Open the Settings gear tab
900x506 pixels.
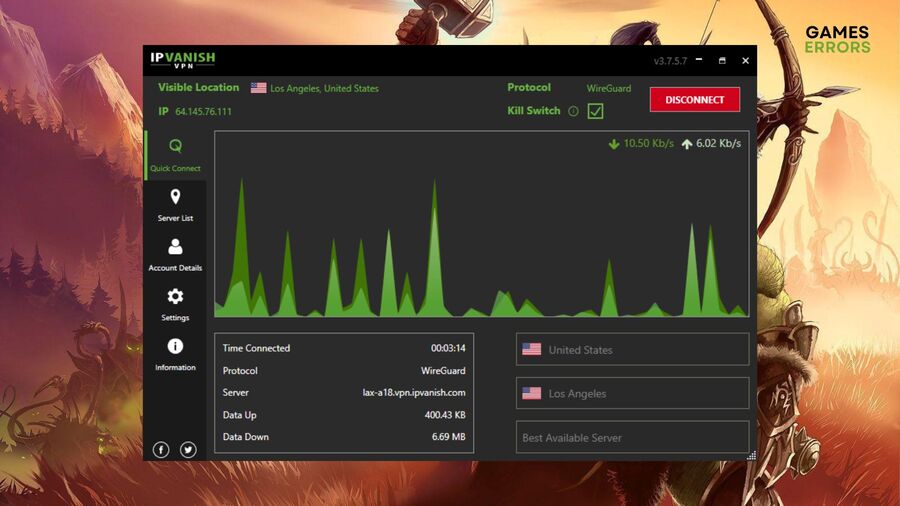coord(175,304)
